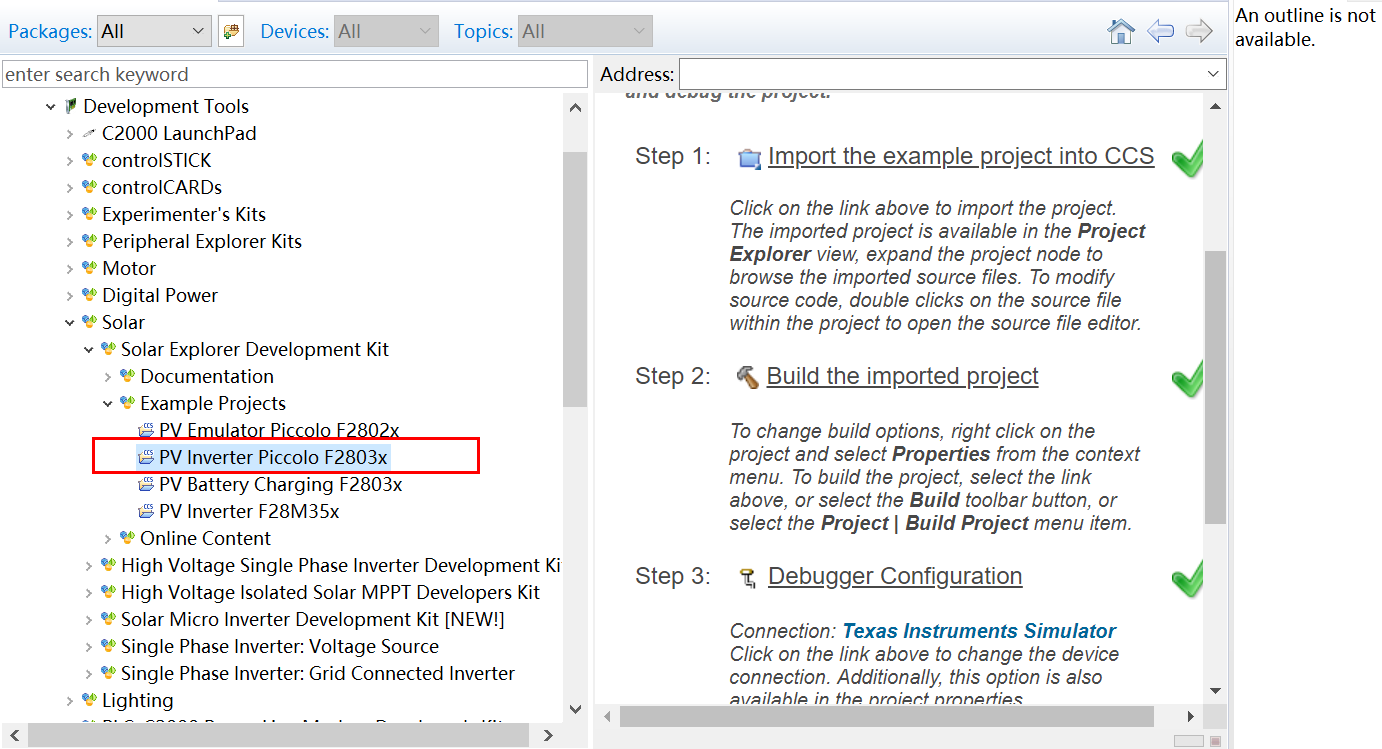
Task: Click the Home icon in toolbar
Action: pos(1121,32)
